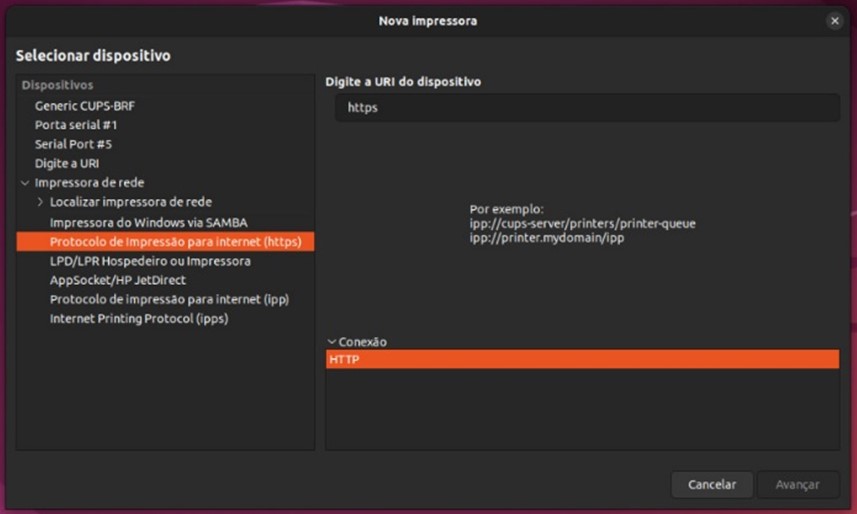The width and height of the screenshot is (857, 514).
Task: Select Generic CUPS-BRF device
Action: [x=83, y=105]
